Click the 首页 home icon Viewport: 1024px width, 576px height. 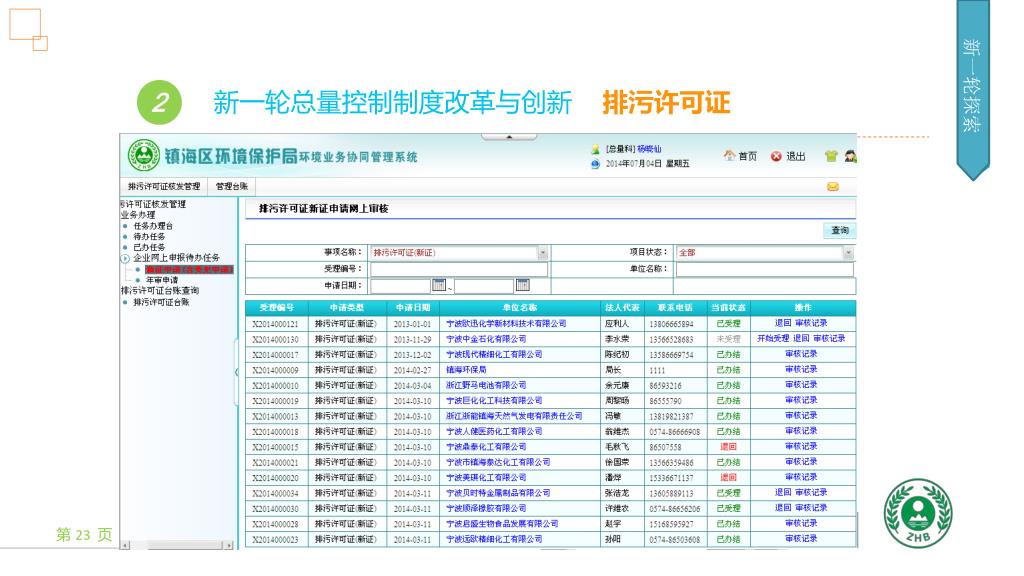pyautogui.click(x=729, y=155)
